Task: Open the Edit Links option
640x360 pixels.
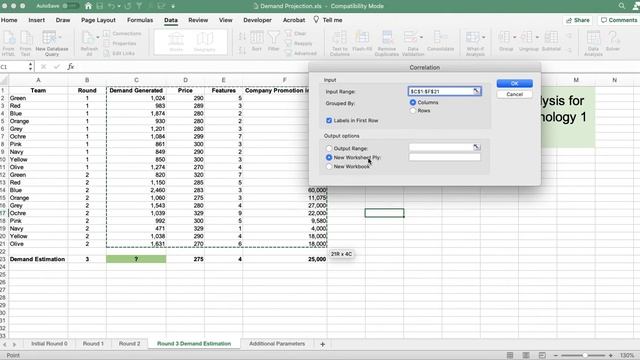Action: (119, 53)
